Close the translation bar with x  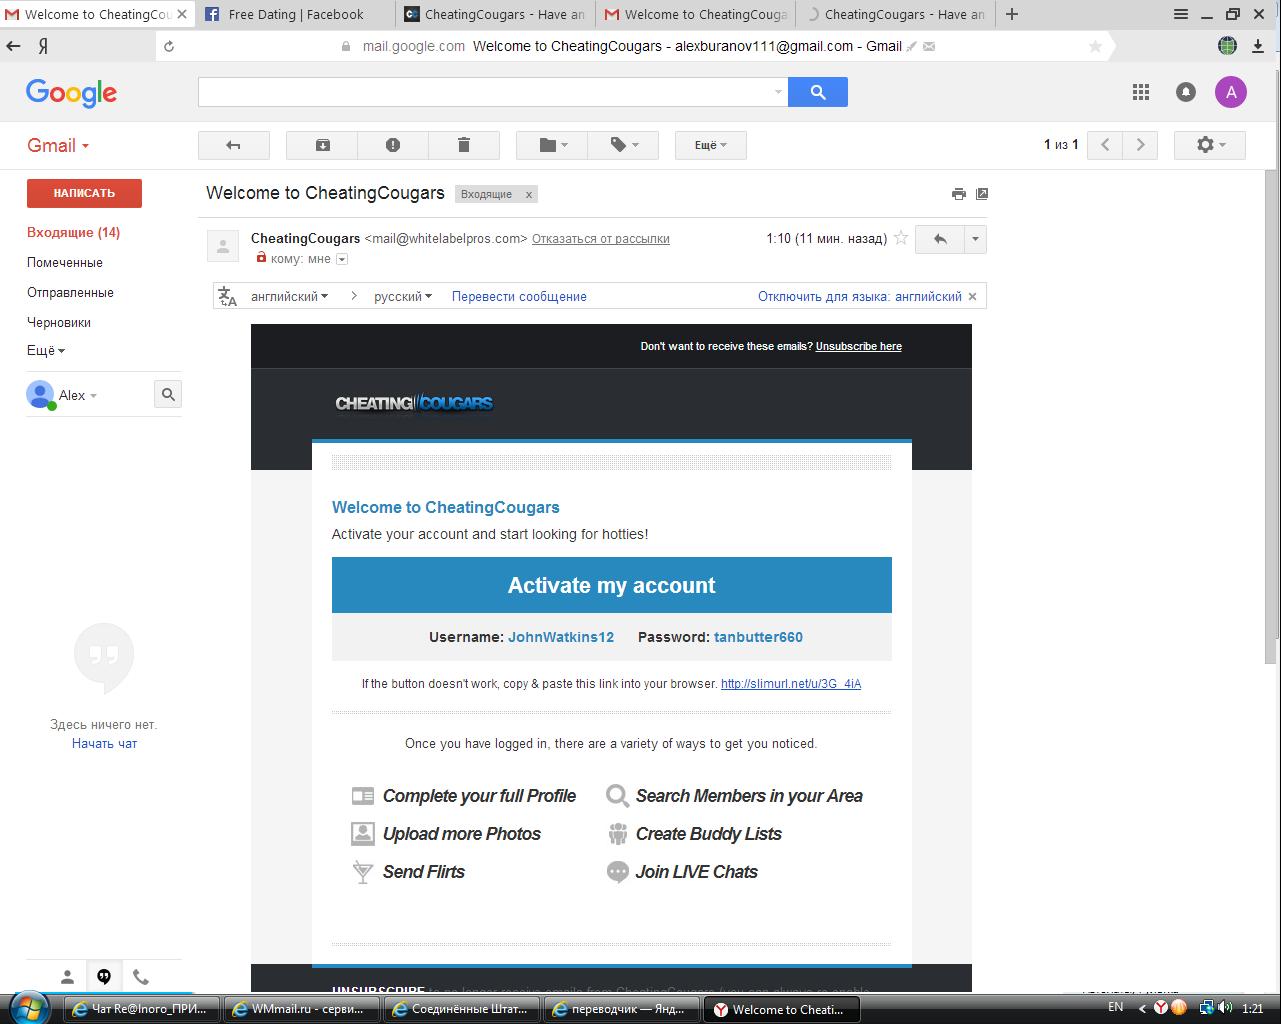974,296
